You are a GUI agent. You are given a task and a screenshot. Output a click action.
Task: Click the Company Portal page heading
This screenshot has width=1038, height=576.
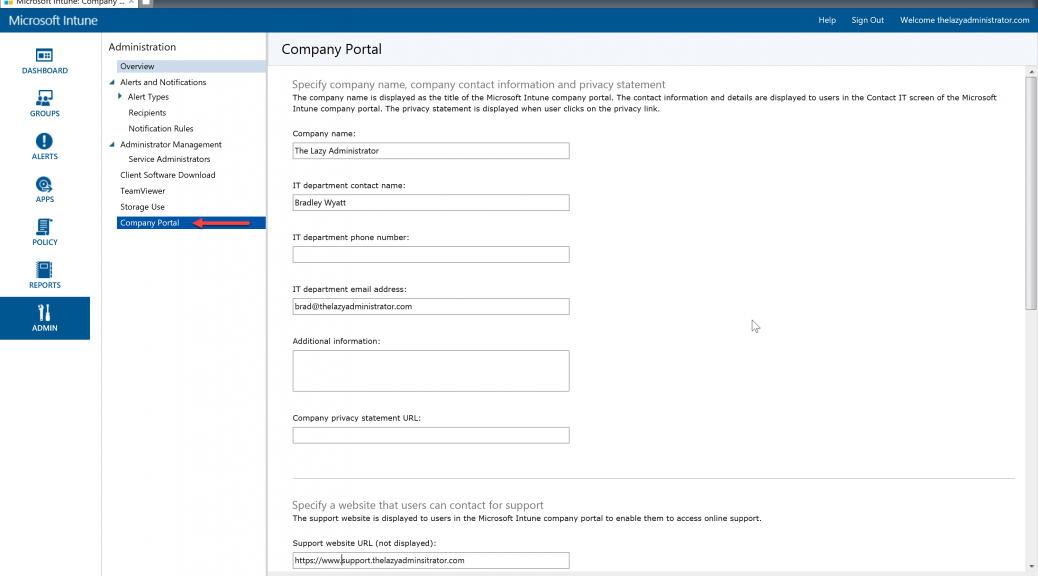click(331, 49)
